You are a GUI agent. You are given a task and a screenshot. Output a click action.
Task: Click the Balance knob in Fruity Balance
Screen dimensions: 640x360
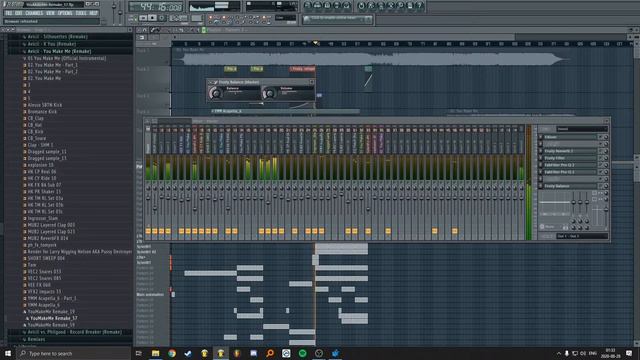click(x=216, y=93)
